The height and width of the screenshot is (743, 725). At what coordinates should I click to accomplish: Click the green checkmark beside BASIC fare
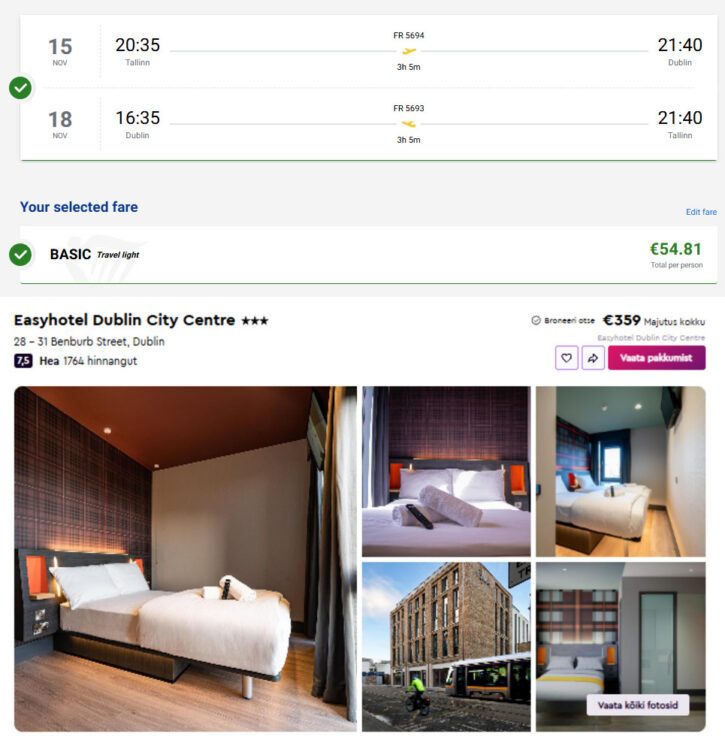[20, 254]
